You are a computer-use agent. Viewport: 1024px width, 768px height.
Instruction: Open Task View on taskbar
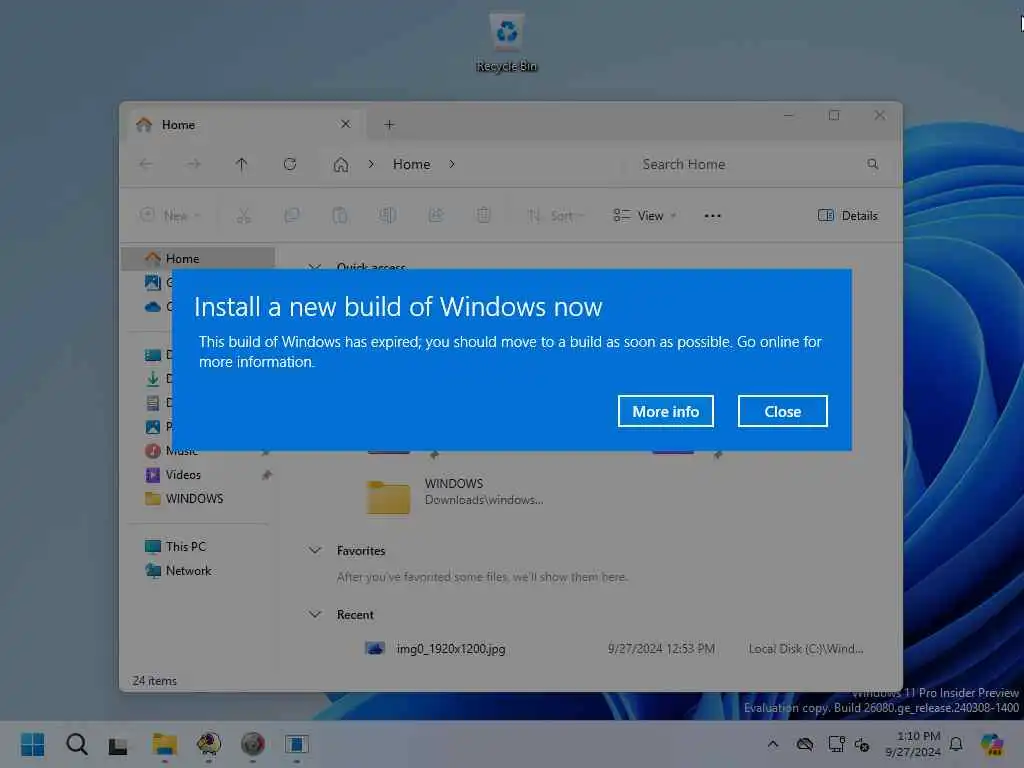click(x=118, y=745)
